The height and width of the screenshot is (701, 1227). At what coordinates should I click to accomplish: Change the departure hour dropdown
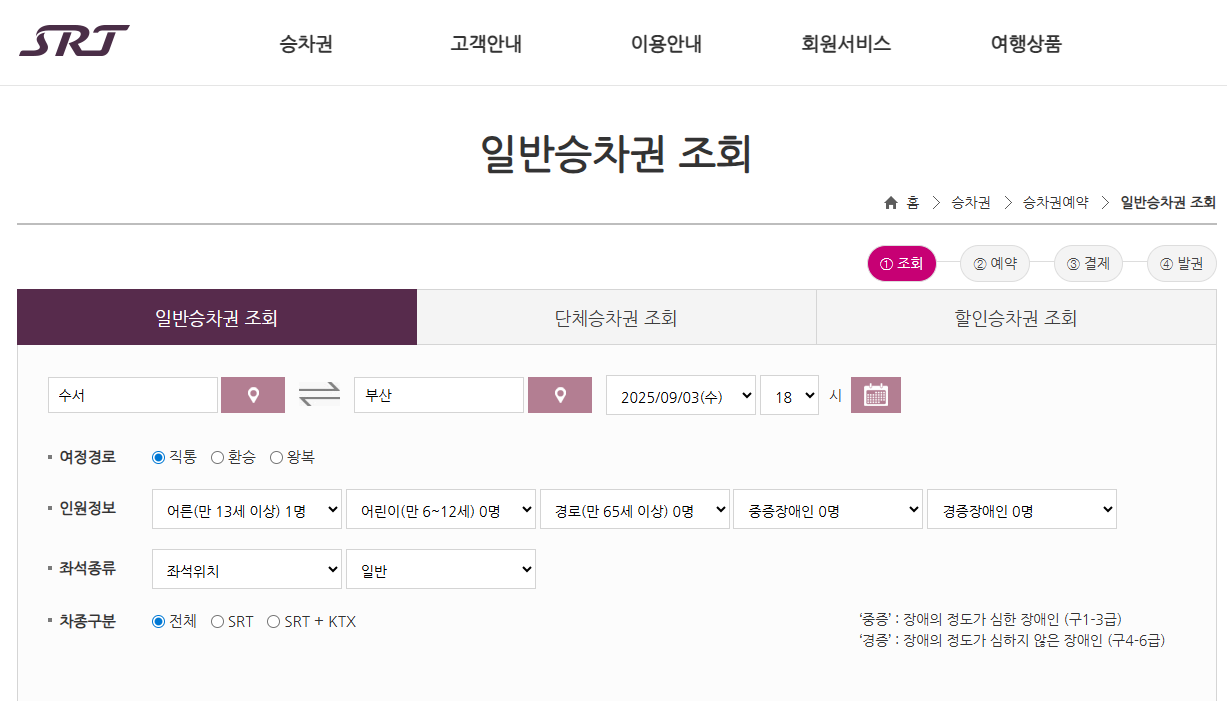(x=789, y=394)
